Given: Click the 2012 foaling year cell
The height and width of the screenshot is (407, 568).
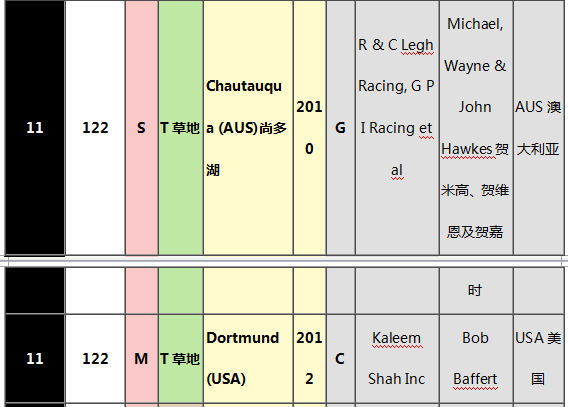Looking at the screenshot, I should [309, 358].
